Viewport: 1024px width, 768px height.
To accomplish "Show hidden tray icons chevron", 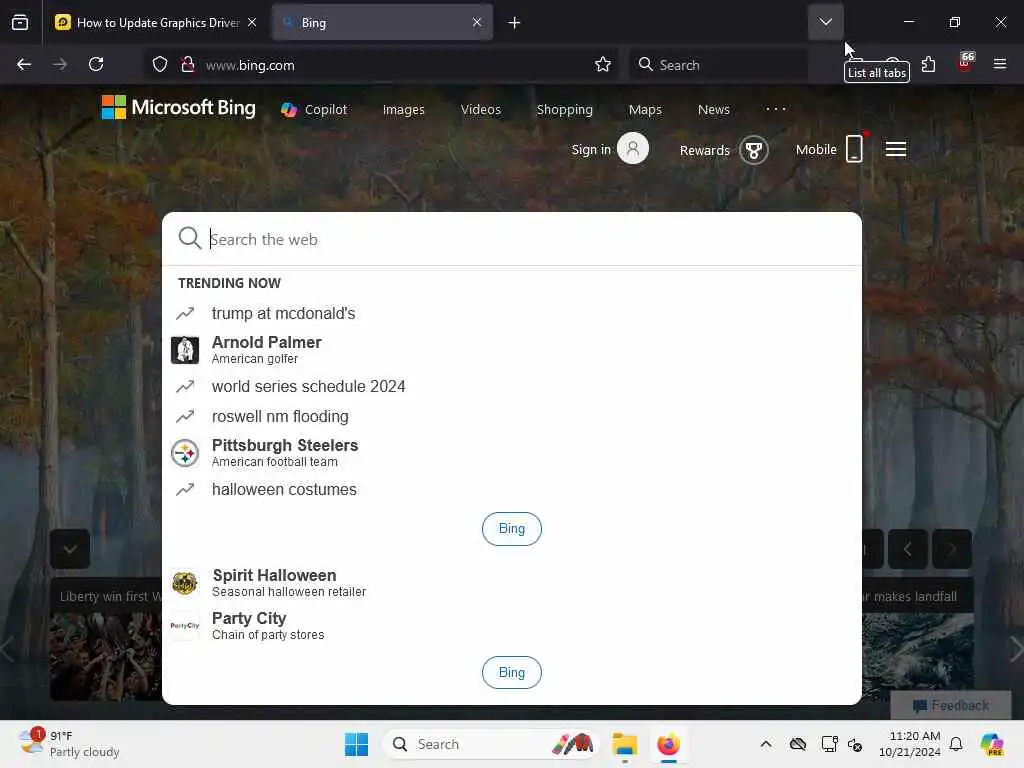I will pos(766,744).
